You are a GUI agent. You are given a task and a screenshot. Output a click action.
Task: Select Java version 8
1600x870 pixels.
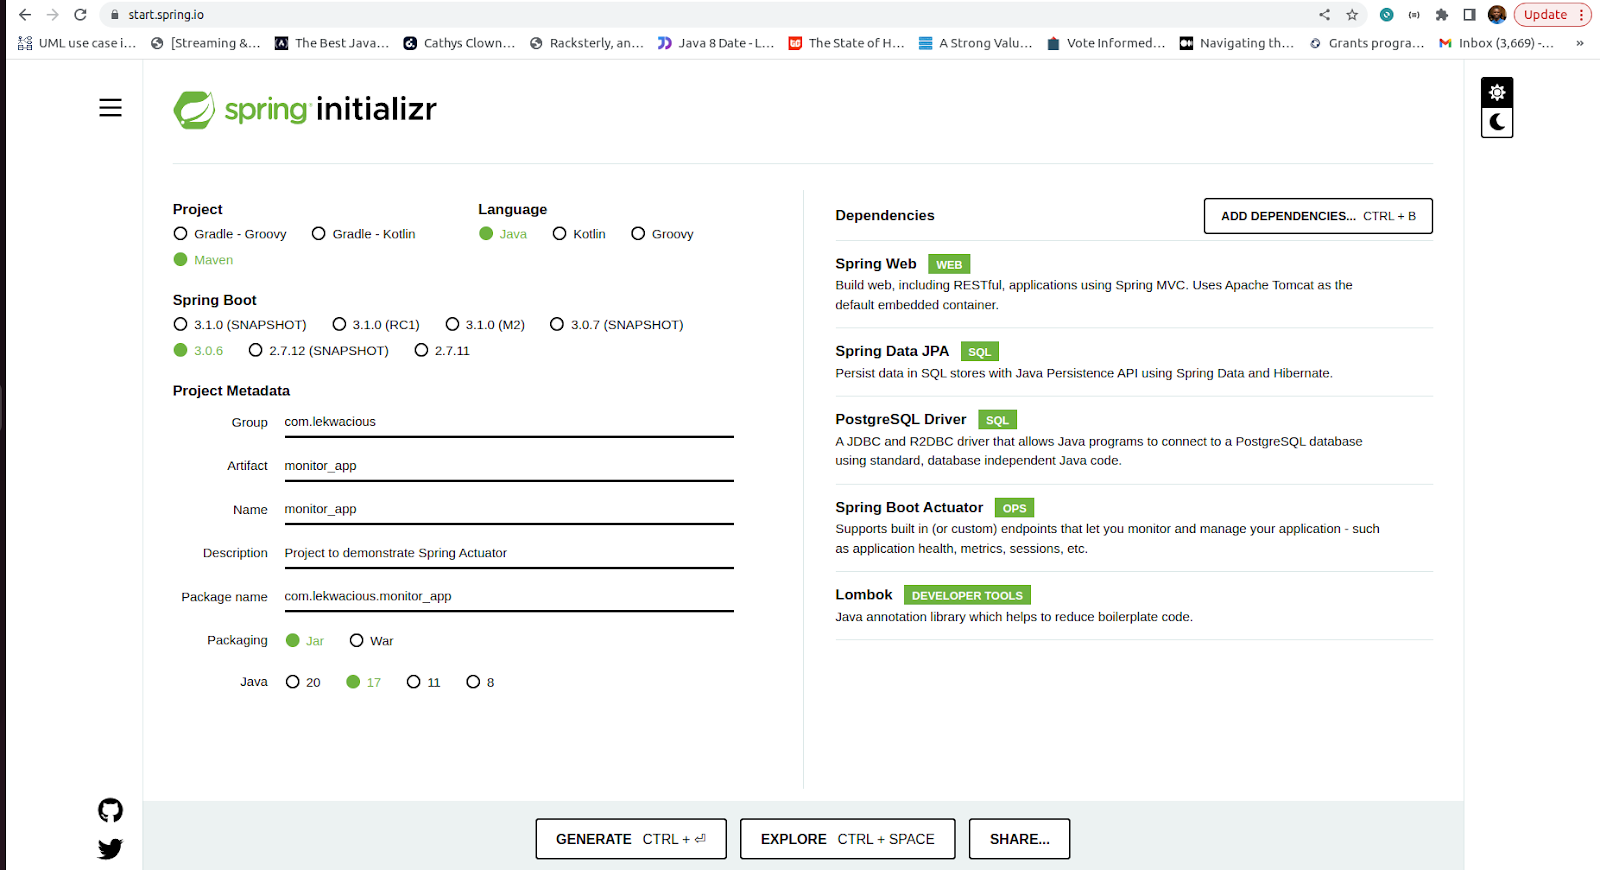[480, 682]
